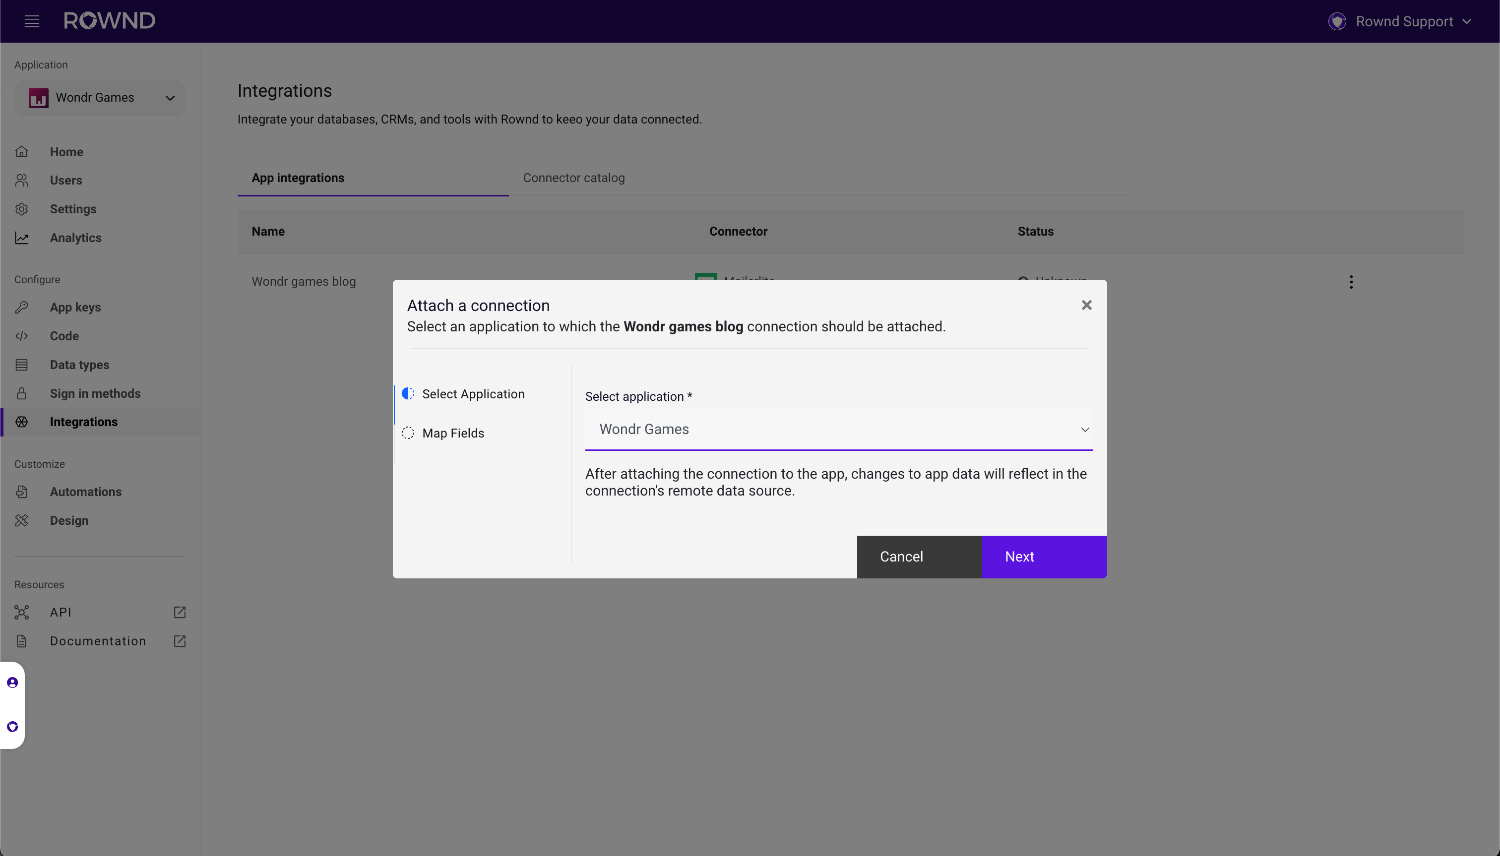Click the Code brackets icon
This screenshot has width=1500, height=856.
(22, 336)
